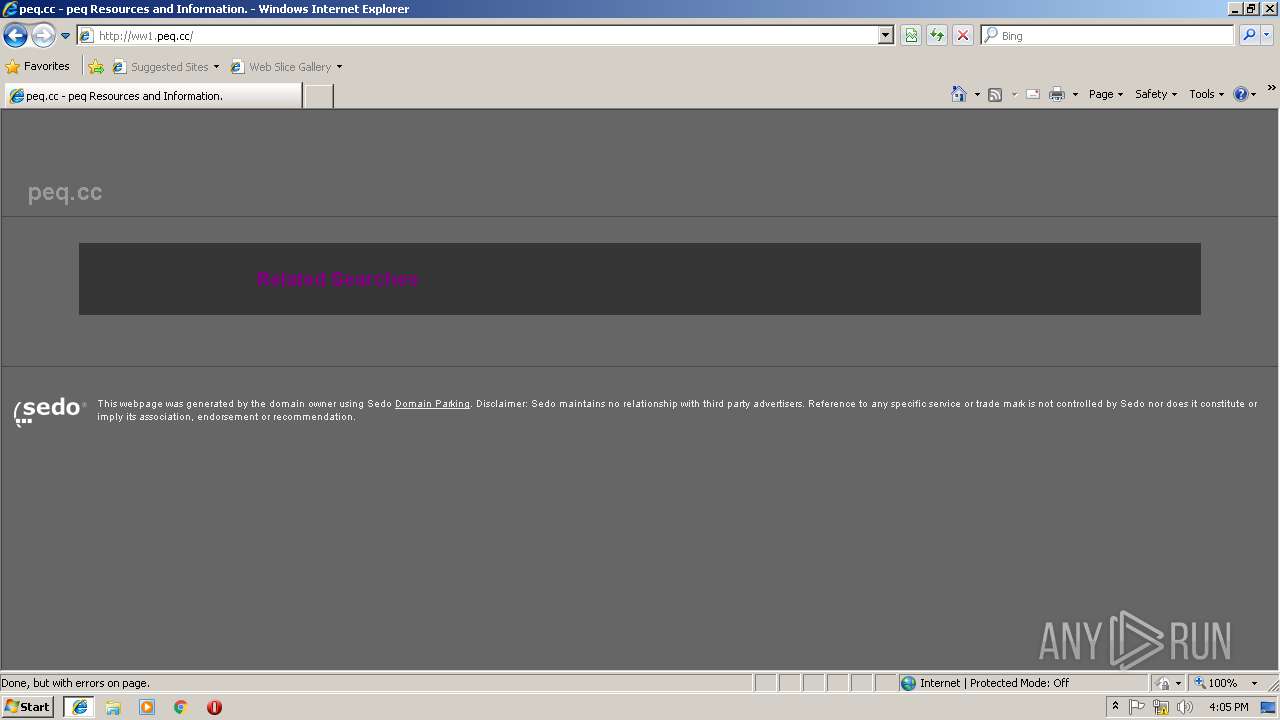Click the Read Mail icon
The image size is (1280, 720).
click(1033, 94)
